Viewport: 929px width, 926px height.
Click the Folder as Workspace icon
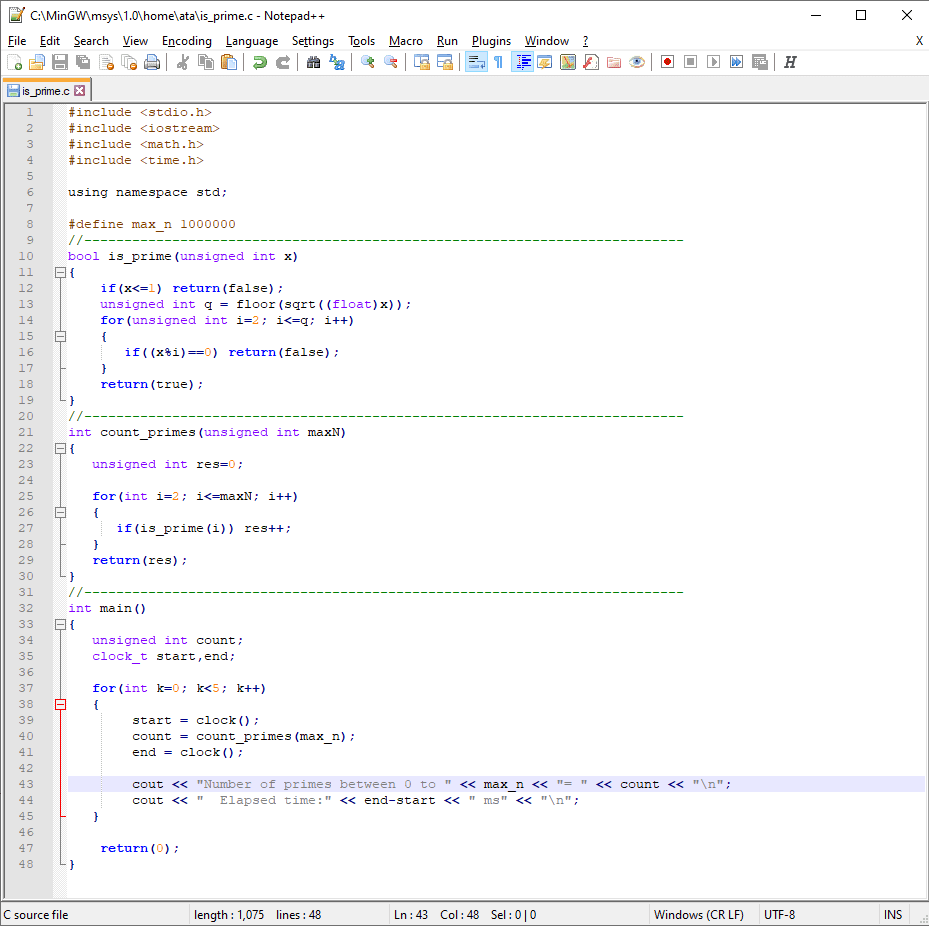pyautogui.click(x=614, y=62)
